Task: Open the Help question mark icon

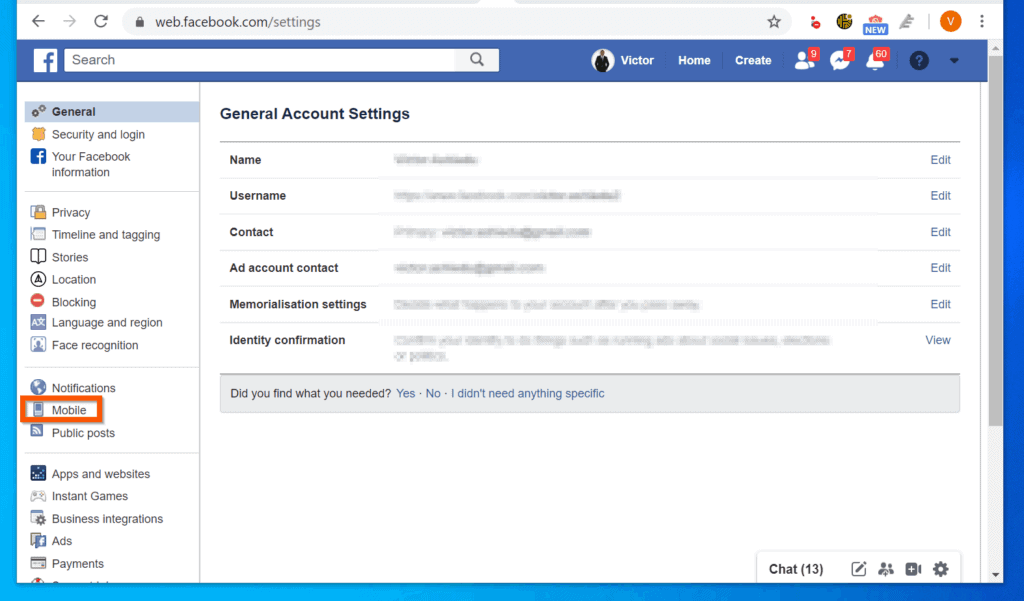Action: pyautogui.click(x=918, y=60)
